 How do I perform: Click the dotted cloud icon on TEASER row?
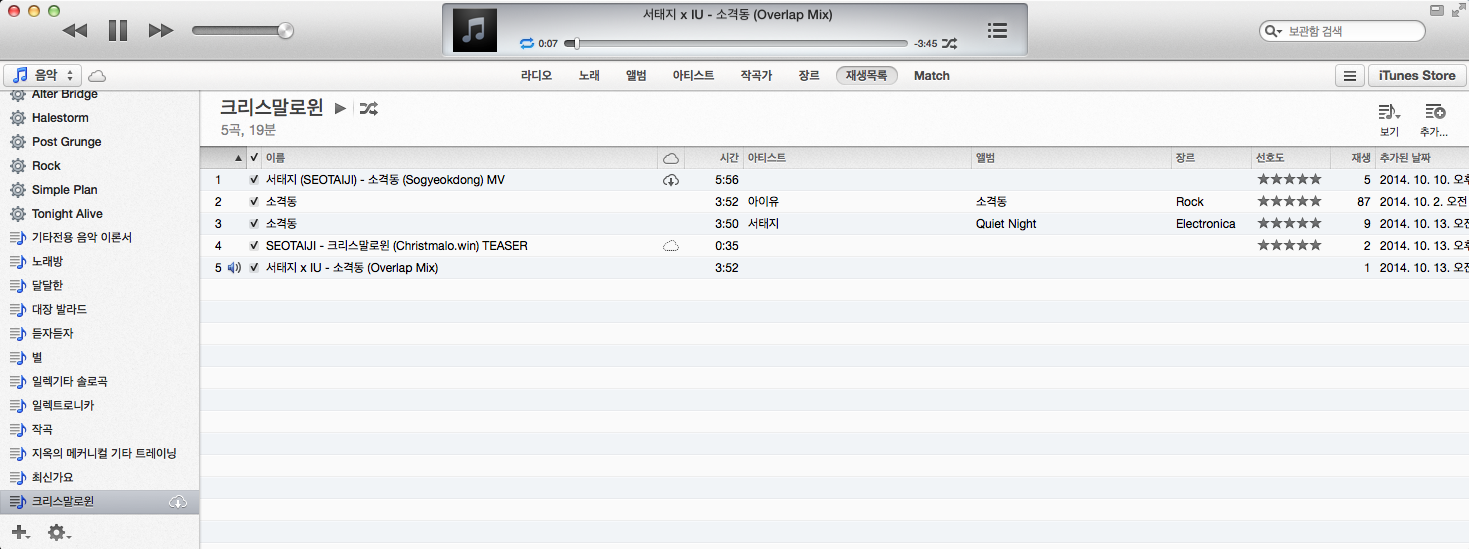click(671, 245)
